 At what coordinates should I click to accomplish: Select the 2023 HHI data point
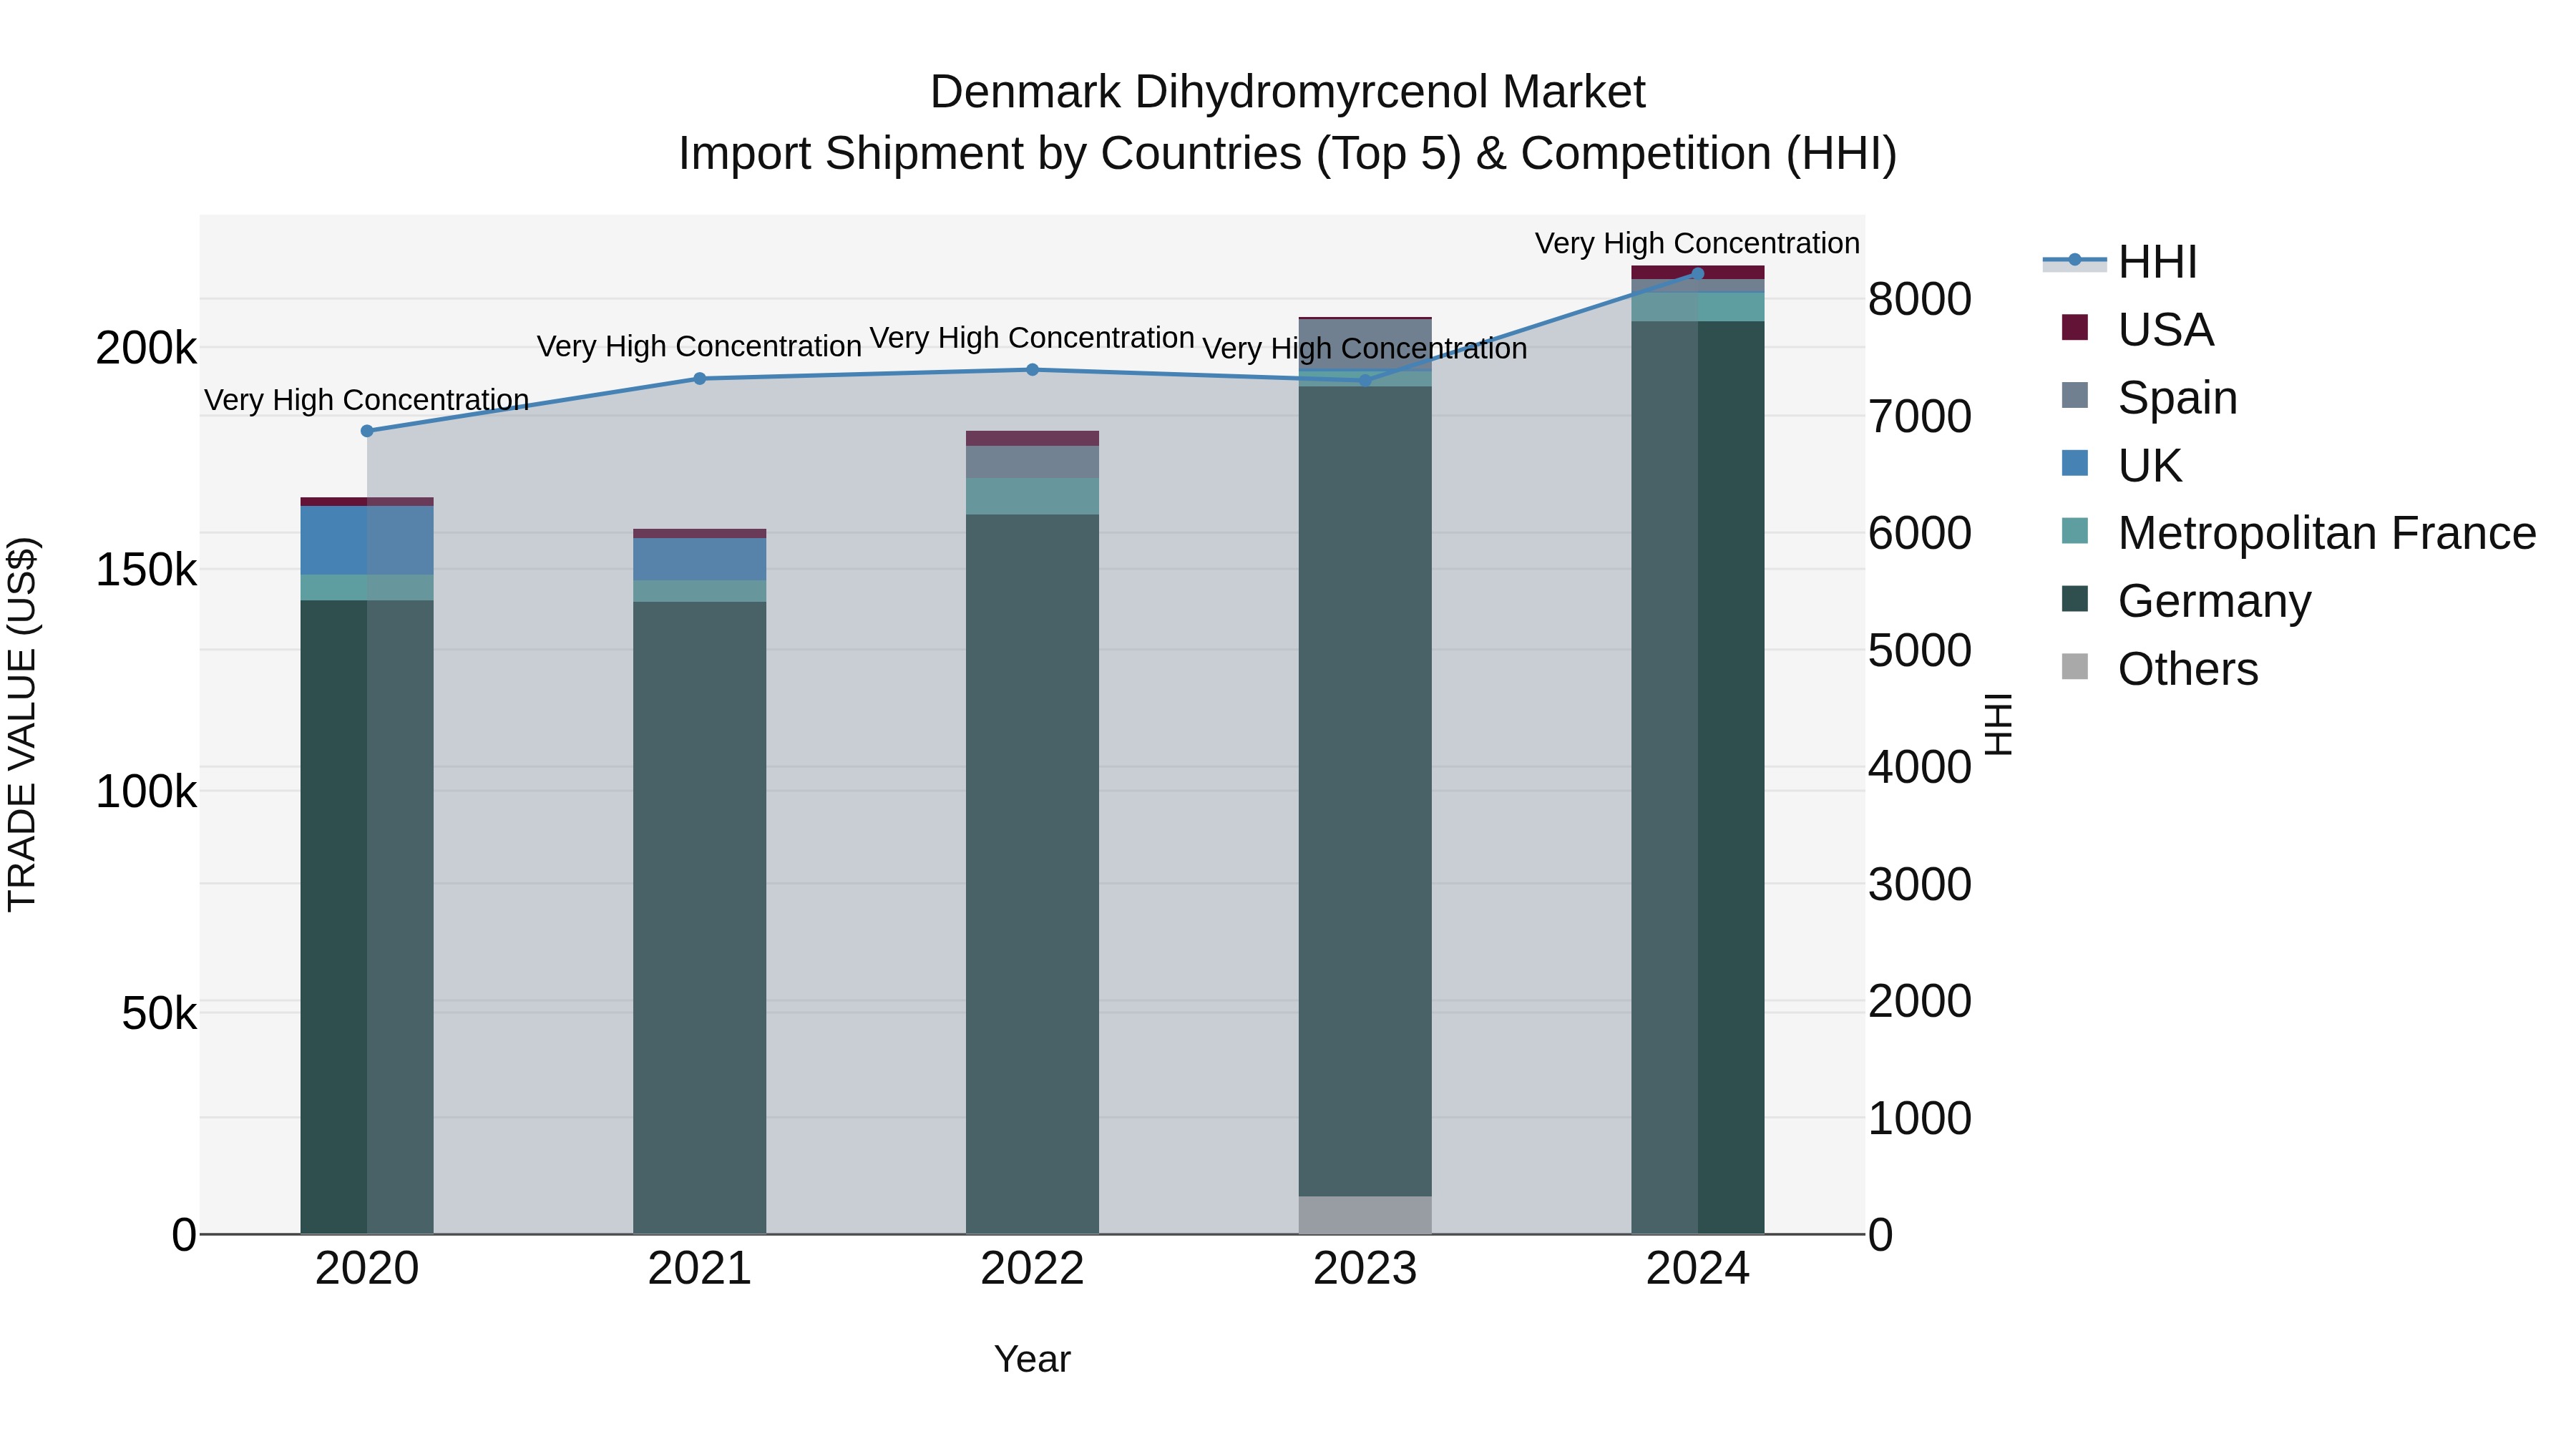(1365, 381)
